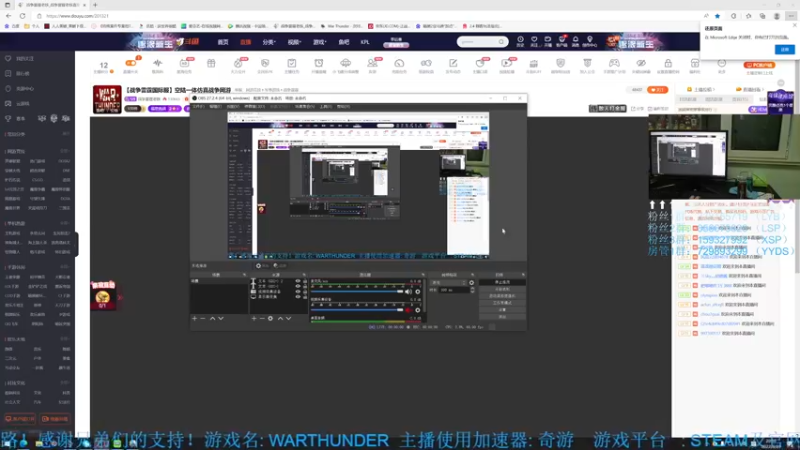Open the KPL nav item
This screenshot has height=450, width=800.
point(365,42)
